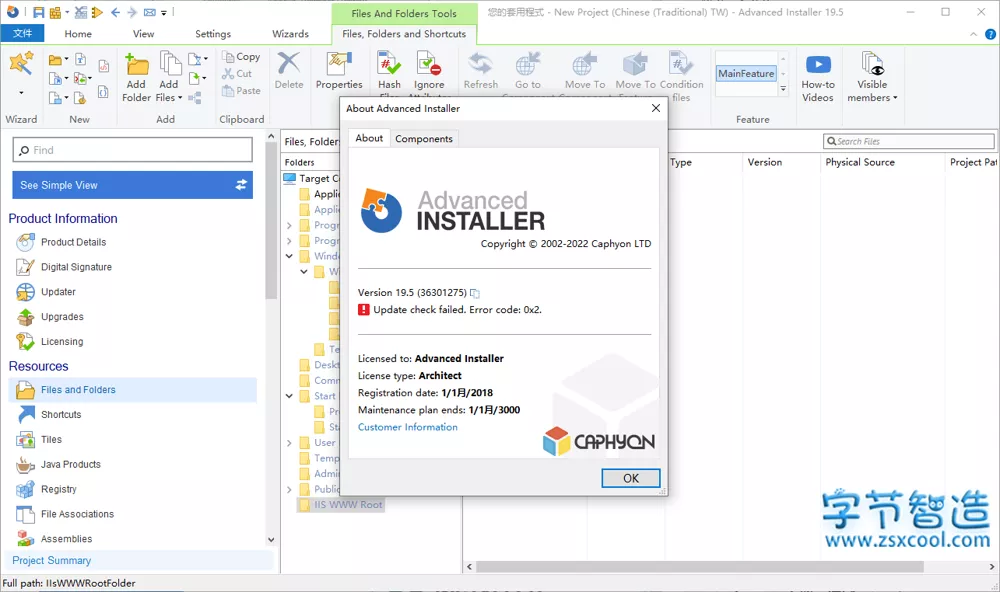Open the Customer Information link
This screenshot has width=1000, height=592.
pyautogui.click(x=408, y=427)
